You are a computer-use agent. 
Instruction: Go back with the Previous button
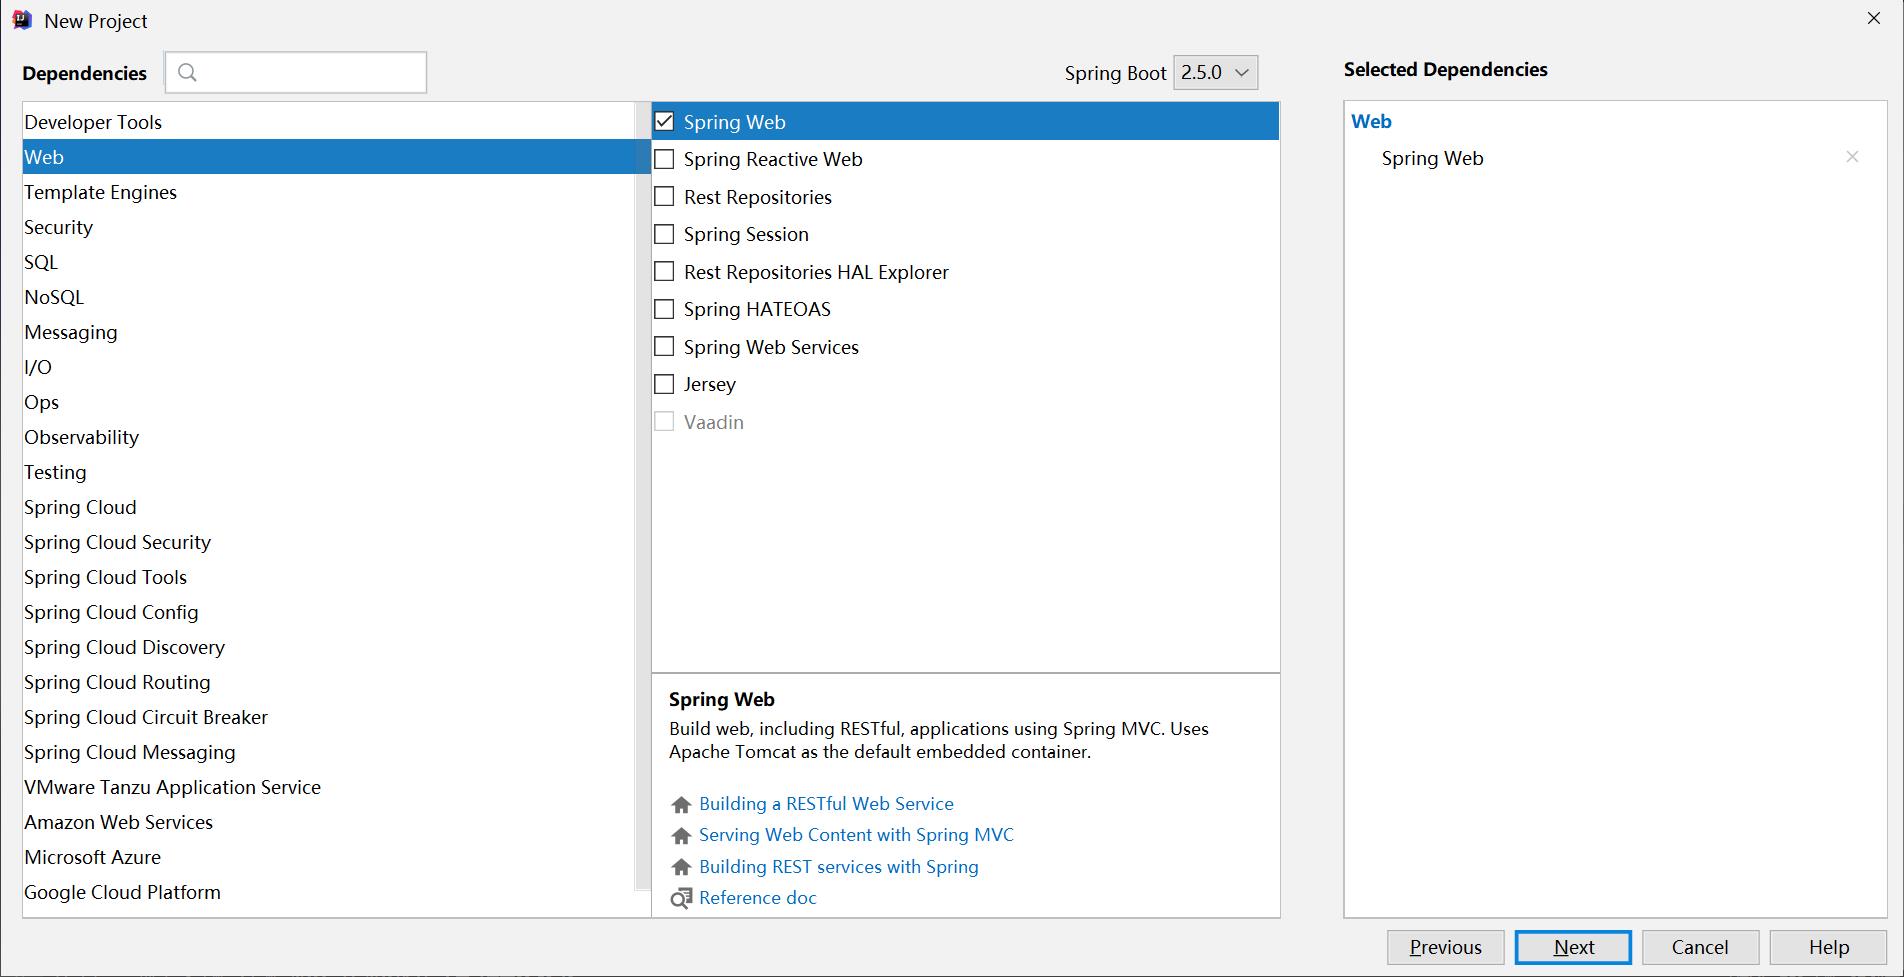1446,947
